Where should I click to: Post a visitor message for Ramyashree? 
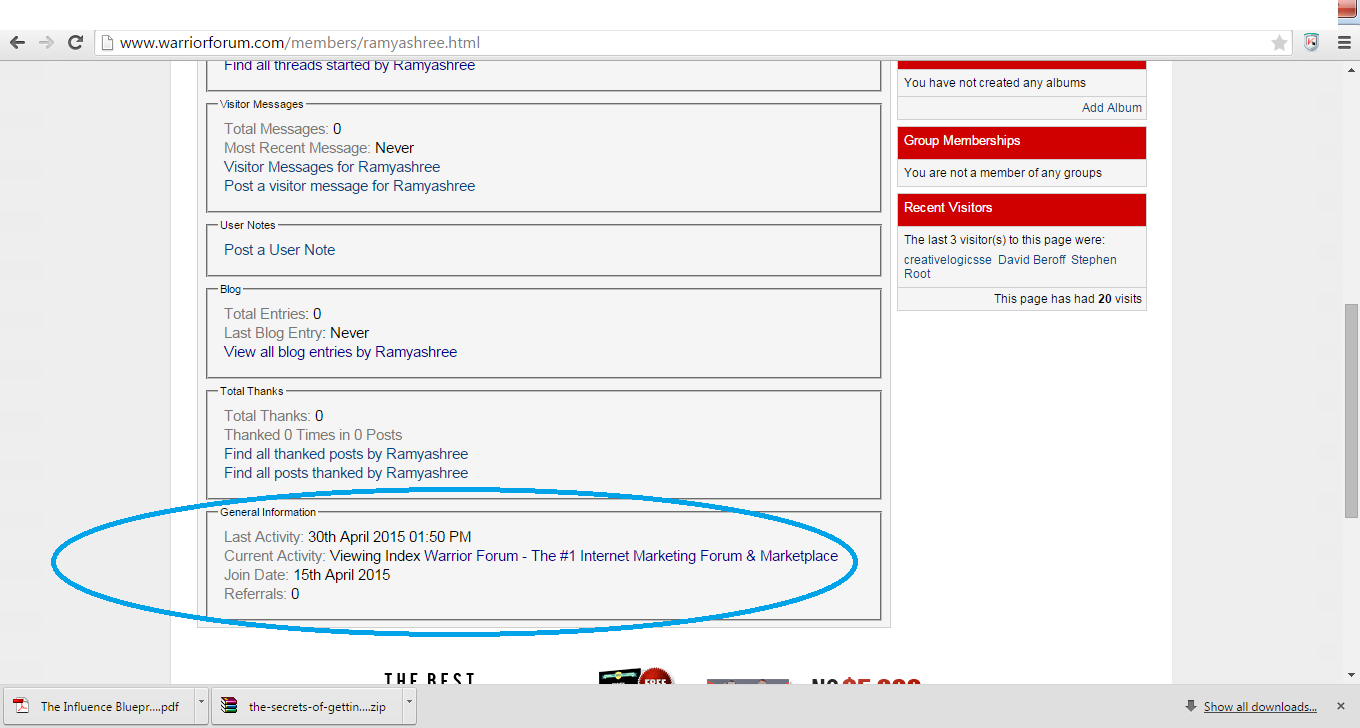click(x=349, y=186)
